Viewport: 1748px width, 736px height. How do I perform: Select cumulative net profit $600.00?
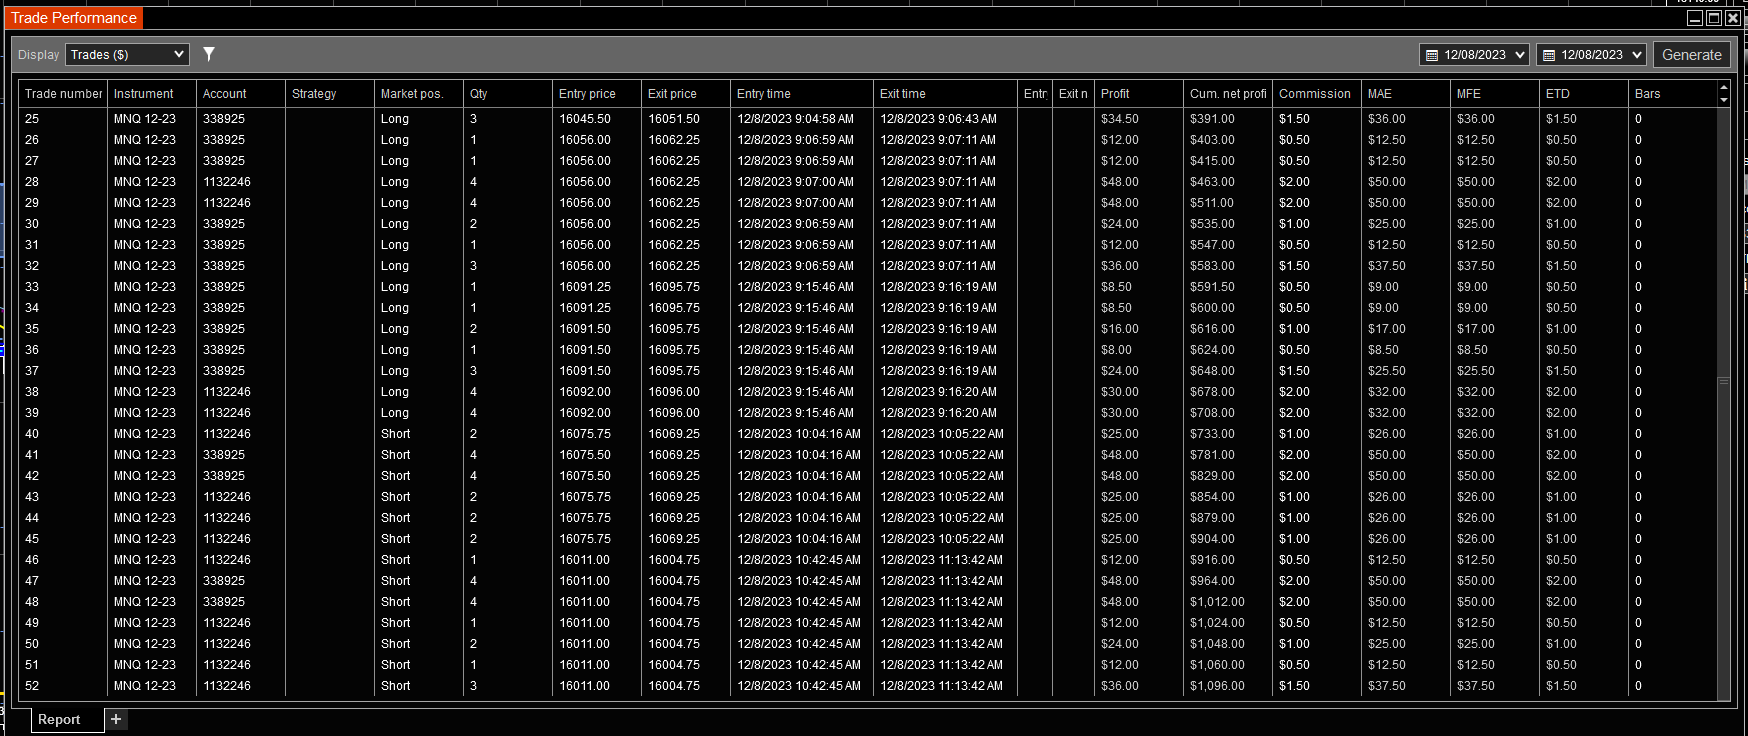point(1228,308)
